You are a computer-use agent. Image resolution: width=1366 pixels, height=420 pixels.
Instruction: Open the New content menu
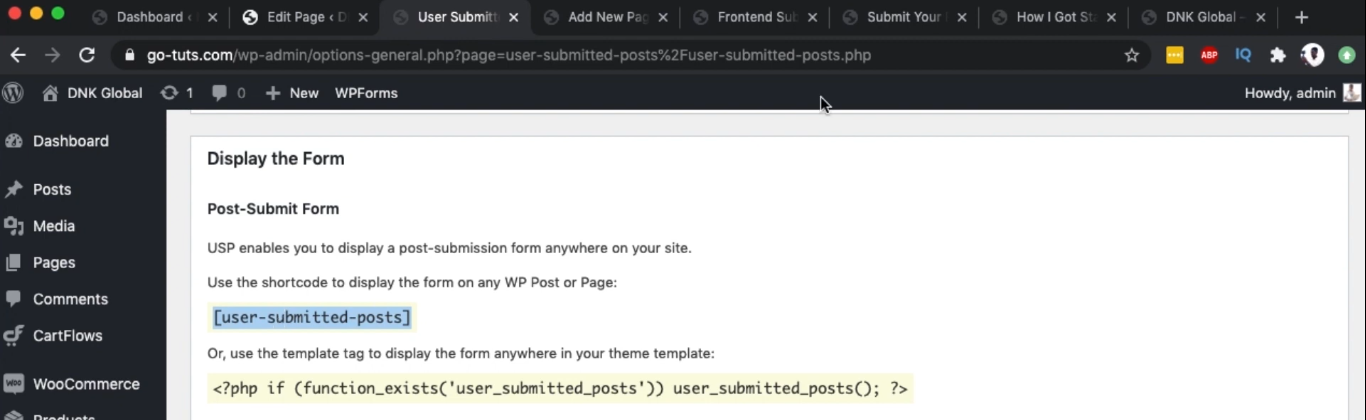(292, 93)
